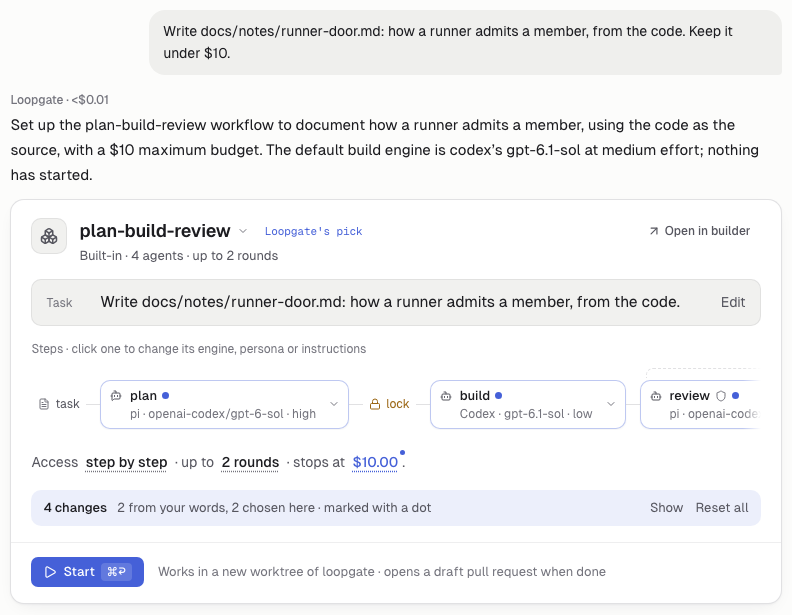
Task: Click the lock padlock icon
Action: click(x=375, y=404)
